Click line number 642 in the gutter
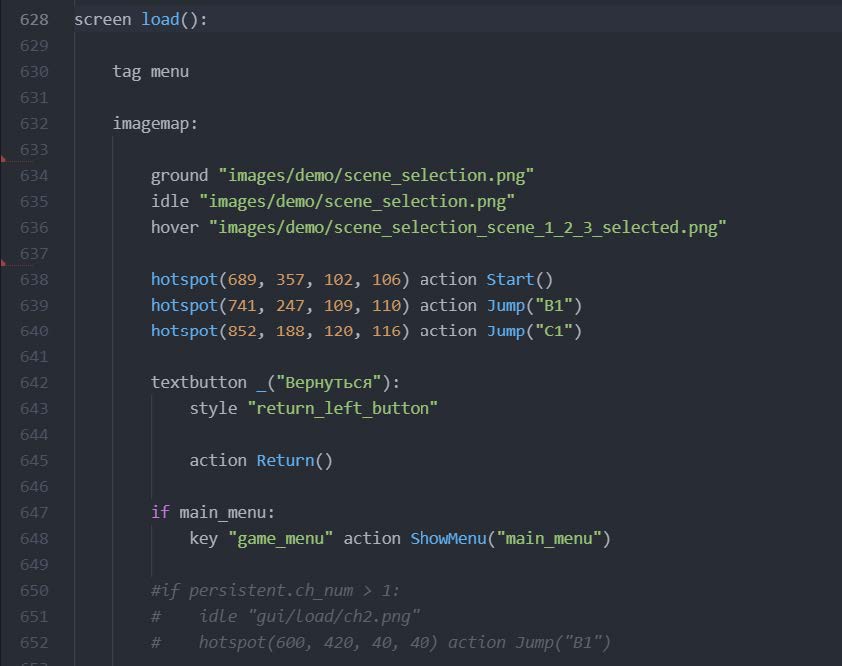Screen dimensions: 842x666 [34, 383]
